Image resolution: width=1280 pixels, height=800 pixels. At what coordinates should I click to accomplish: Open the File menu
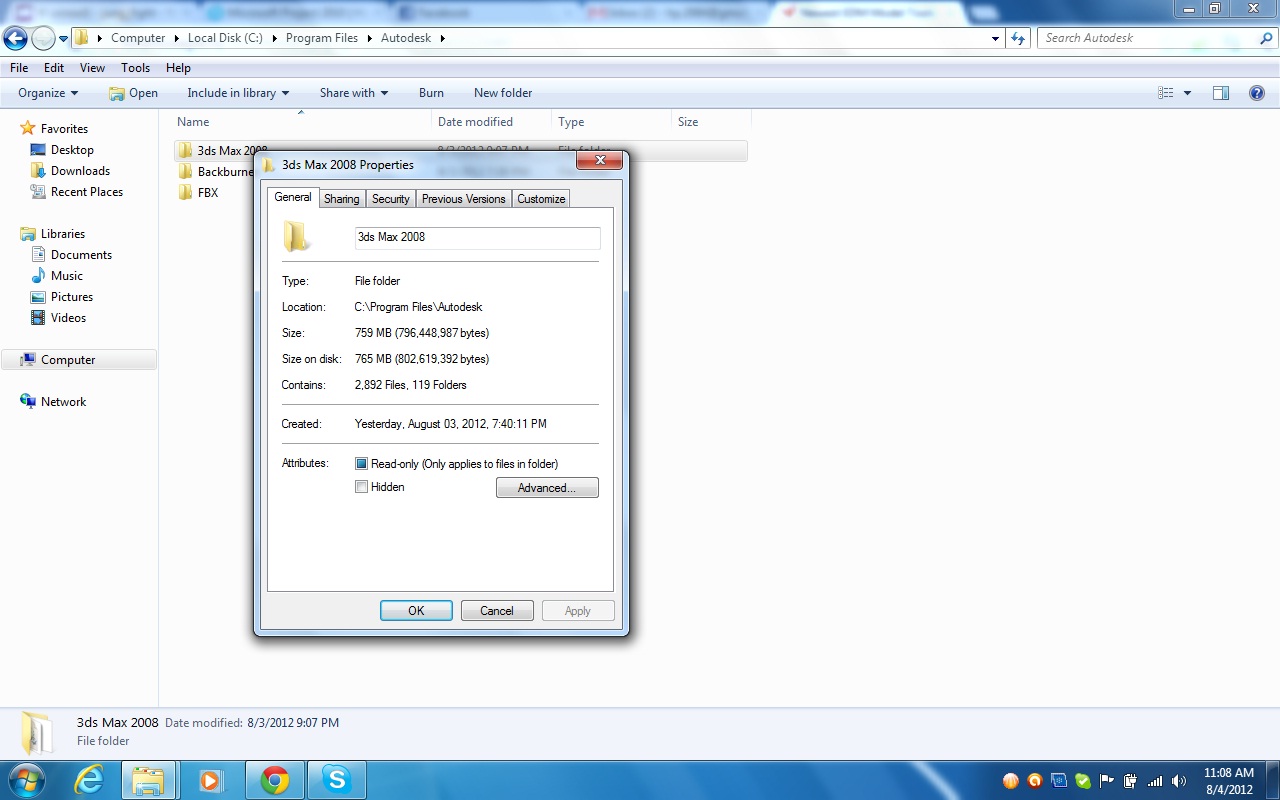point(19,68)
